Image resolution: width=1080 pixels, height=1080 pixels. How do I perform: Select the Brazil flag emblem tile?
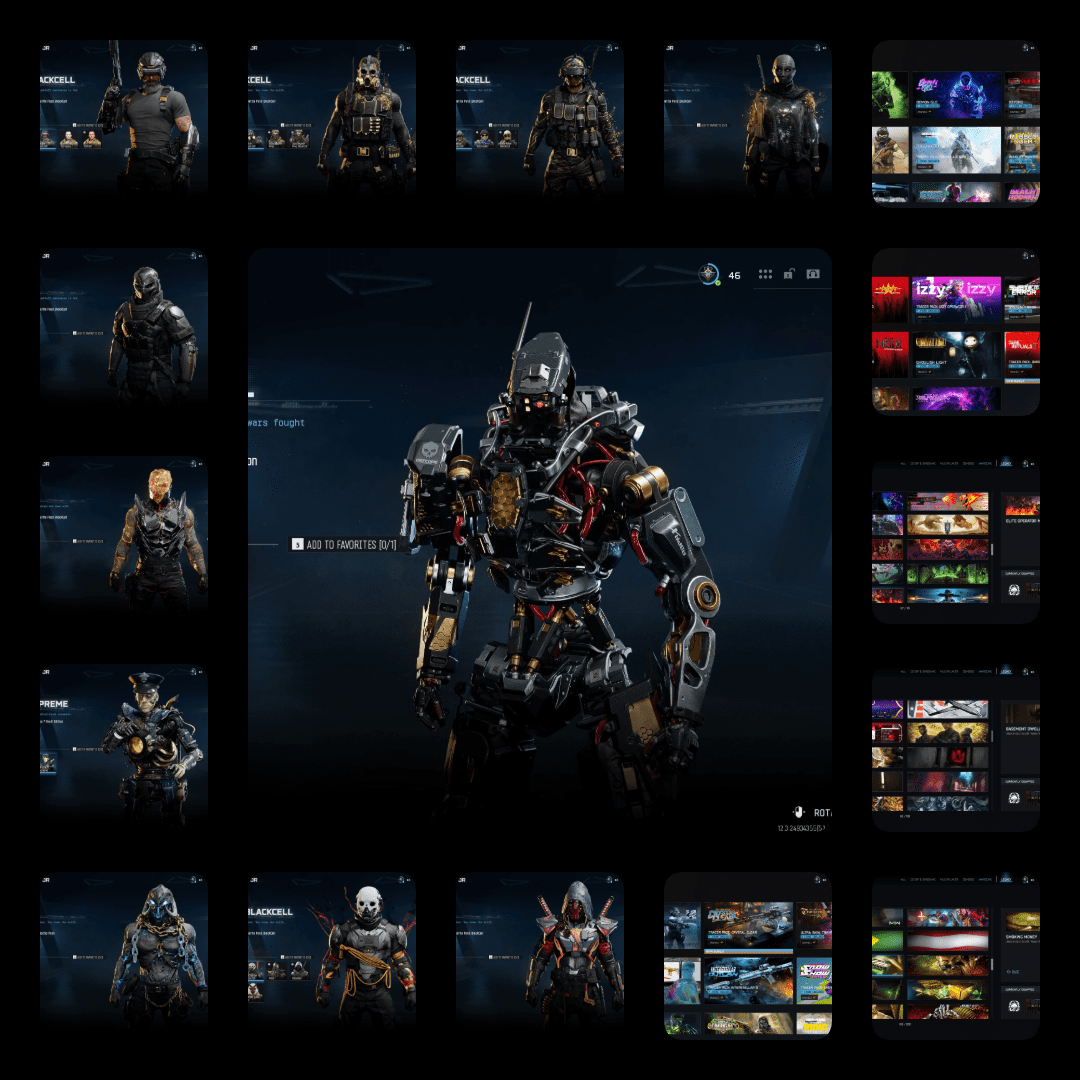(x=887, y=941)
